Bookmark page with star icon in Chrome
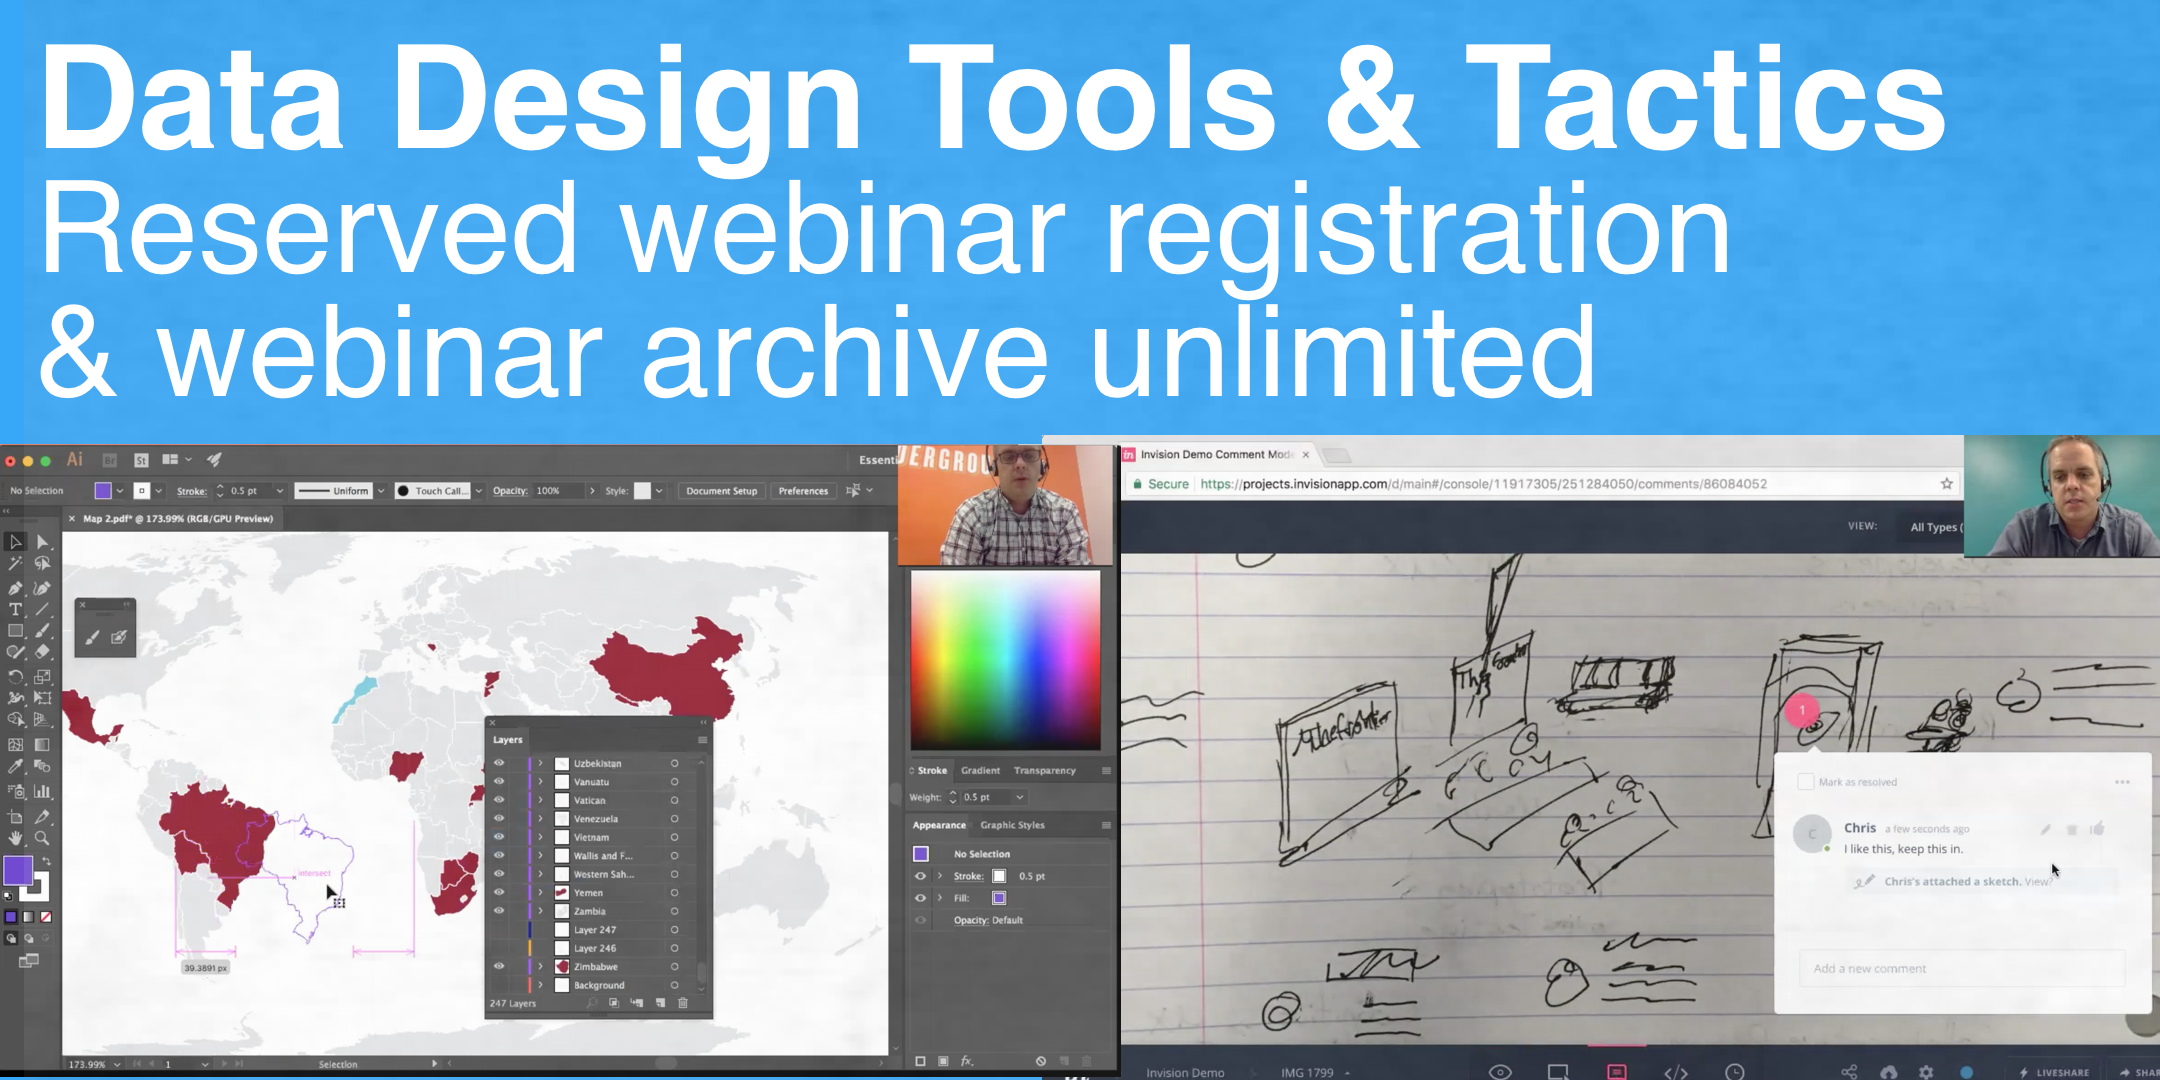This screenshot has width=2160, height=1080. pyautogui.click(x=1946, y=484)
